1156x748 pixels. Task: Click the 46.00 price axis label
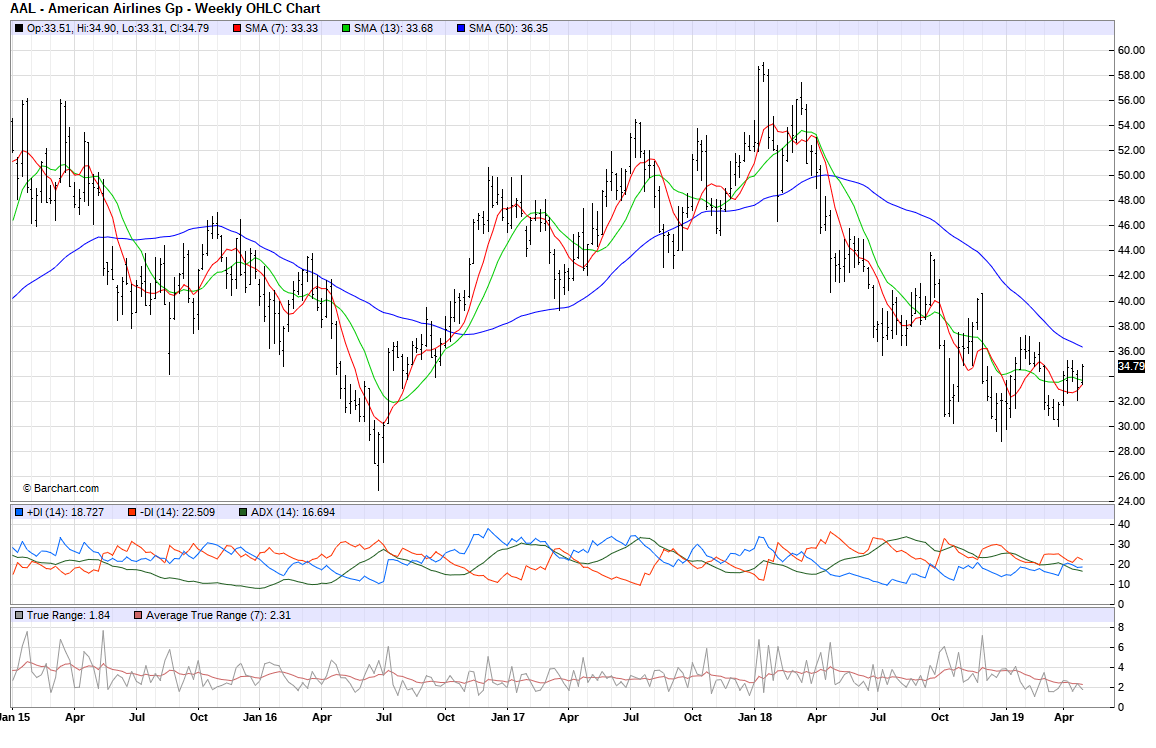(x=1132, y=226)
